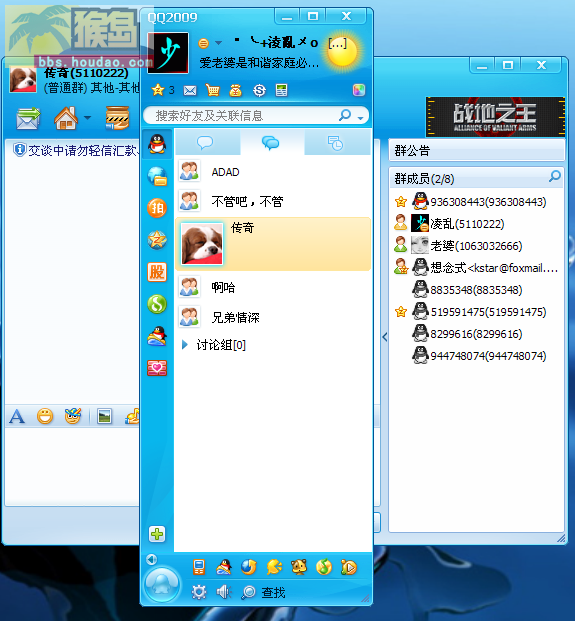Select member 936308443(936308443)

click(x=477, y=202)
